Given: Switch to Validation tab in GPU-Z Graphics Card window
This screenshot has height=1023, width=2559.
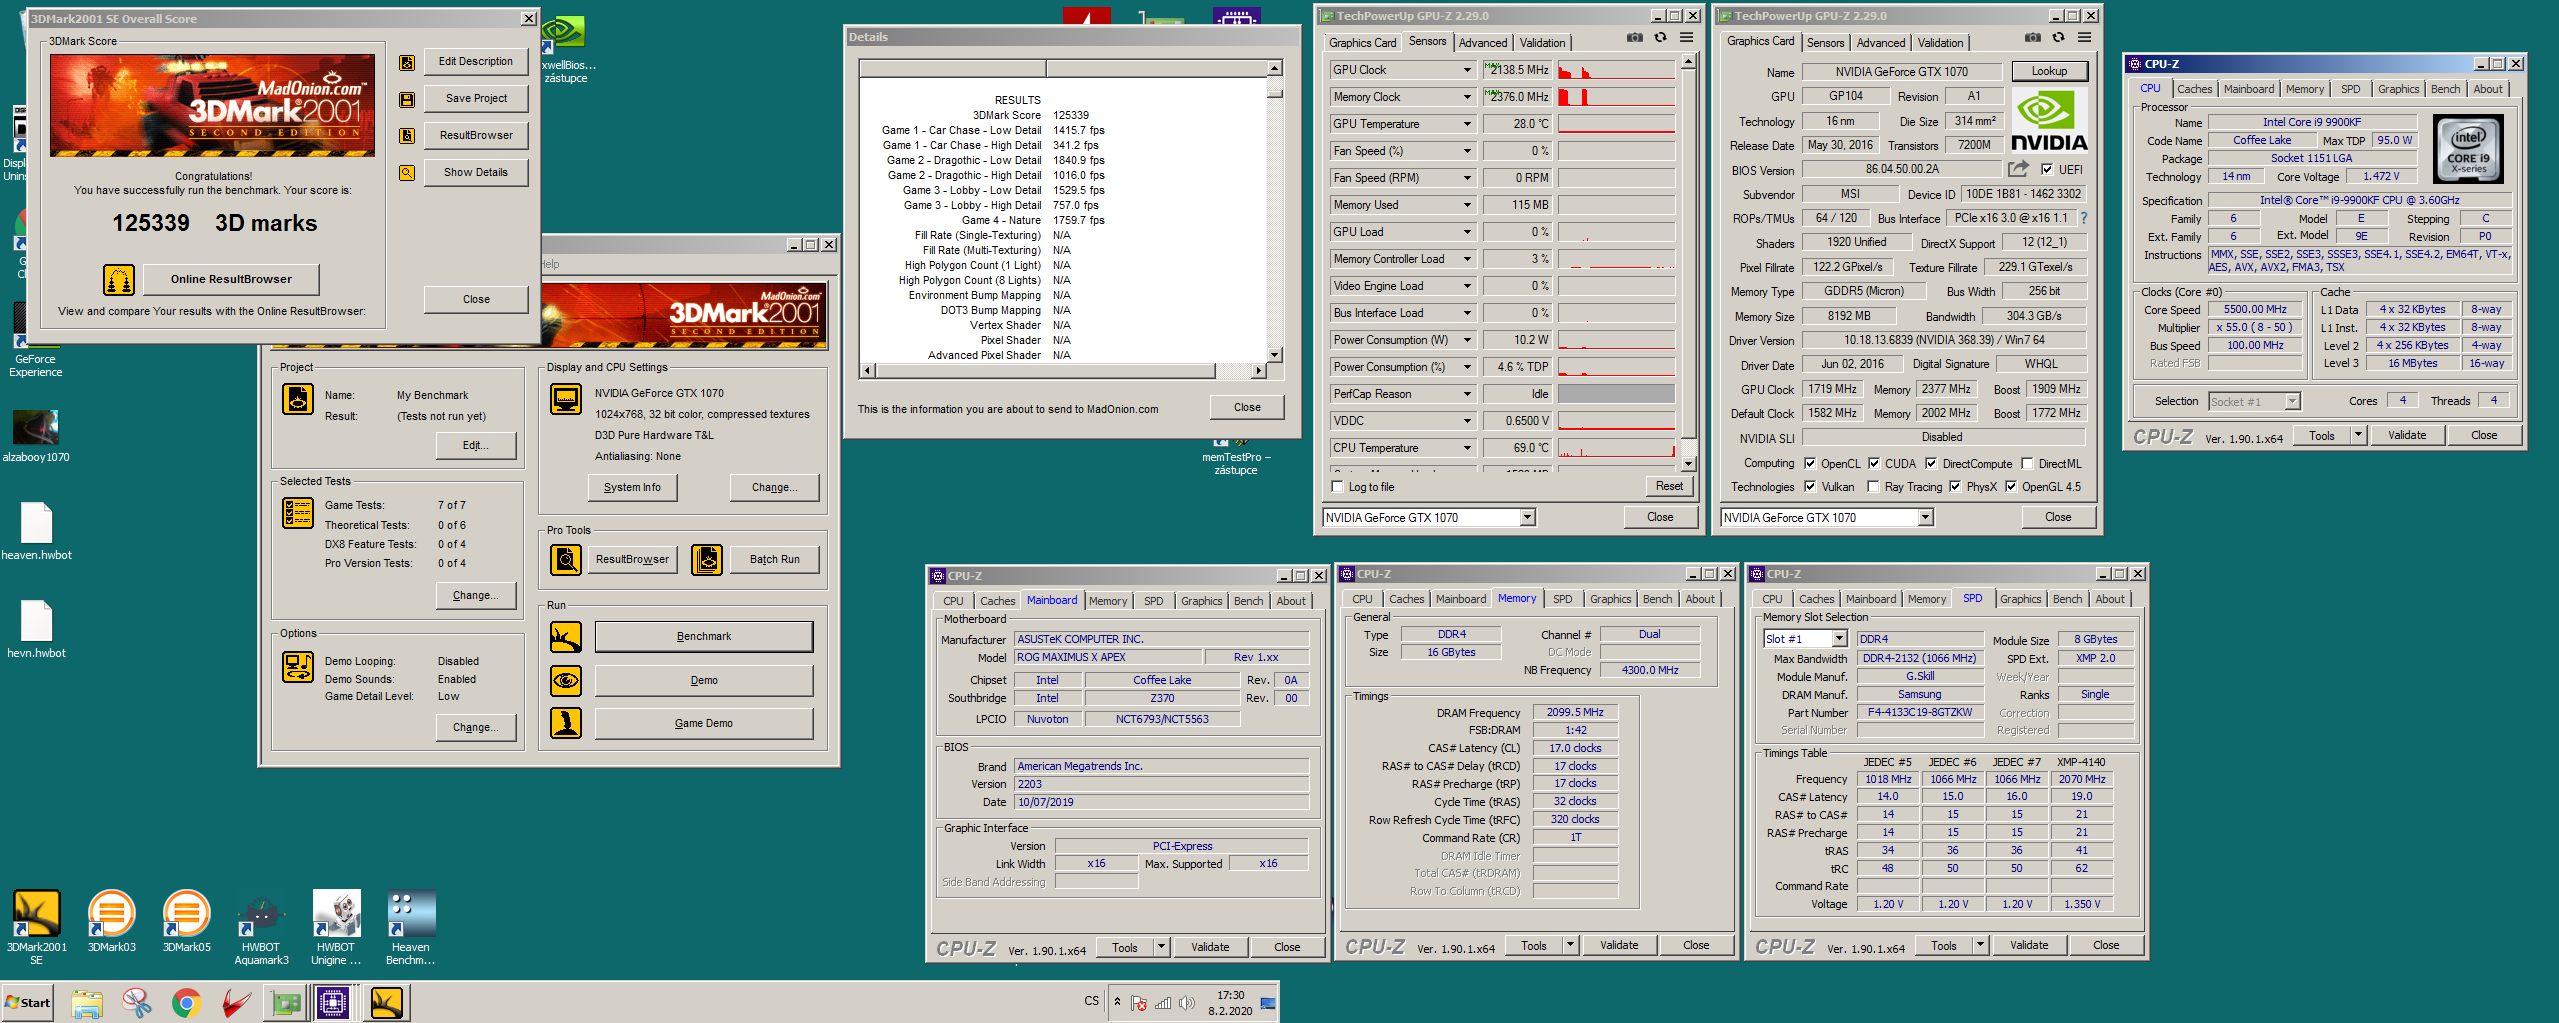Looking at the screenshot, I should 1940,43.
